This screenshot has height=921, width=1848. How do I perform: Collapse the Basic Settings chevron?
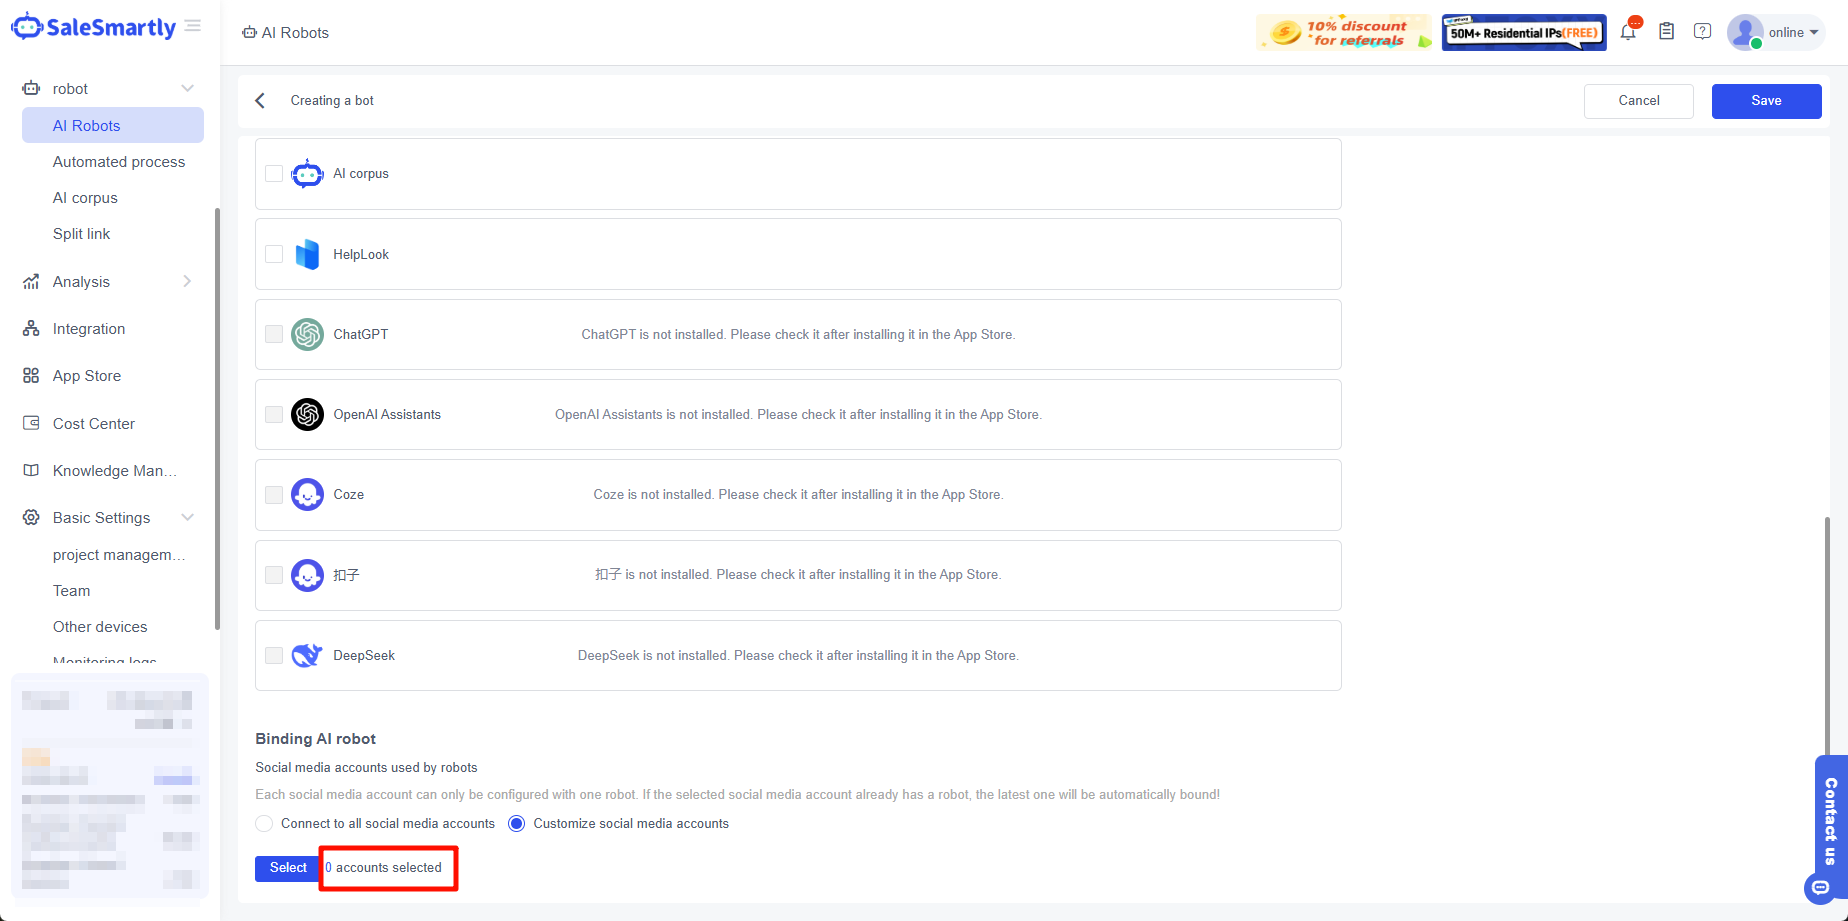pos(187,518)
